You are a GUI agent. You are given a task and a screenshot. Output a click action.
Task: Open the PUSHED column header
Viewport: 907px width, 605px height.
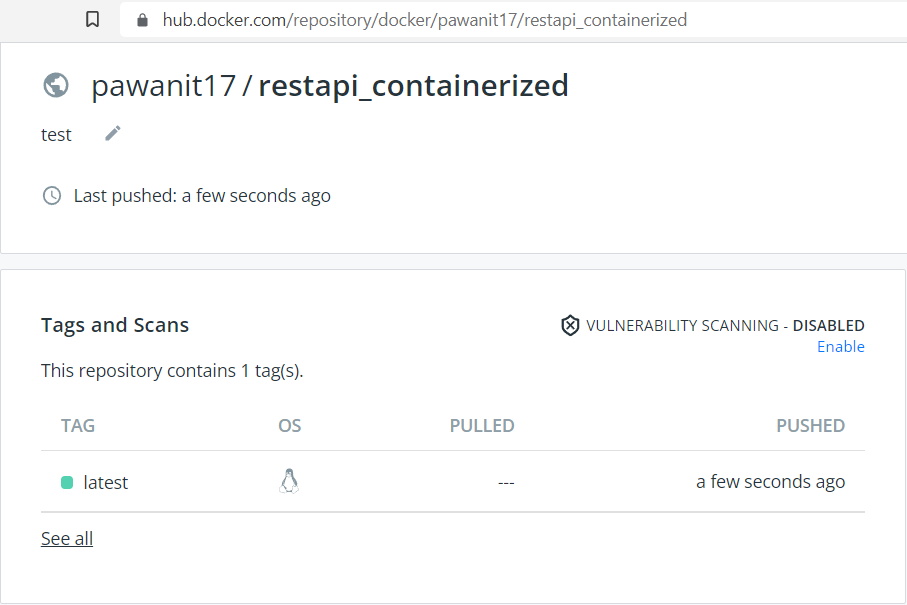click(x=810, y=425)
